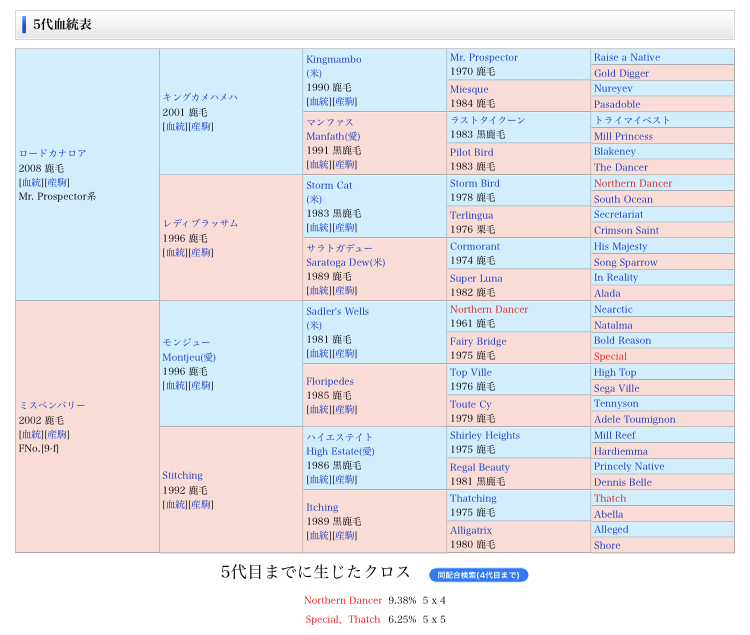Viewport: 750px width, 635px height.
Task: Click the Stitching horse link
Action: tap(182, 476)
